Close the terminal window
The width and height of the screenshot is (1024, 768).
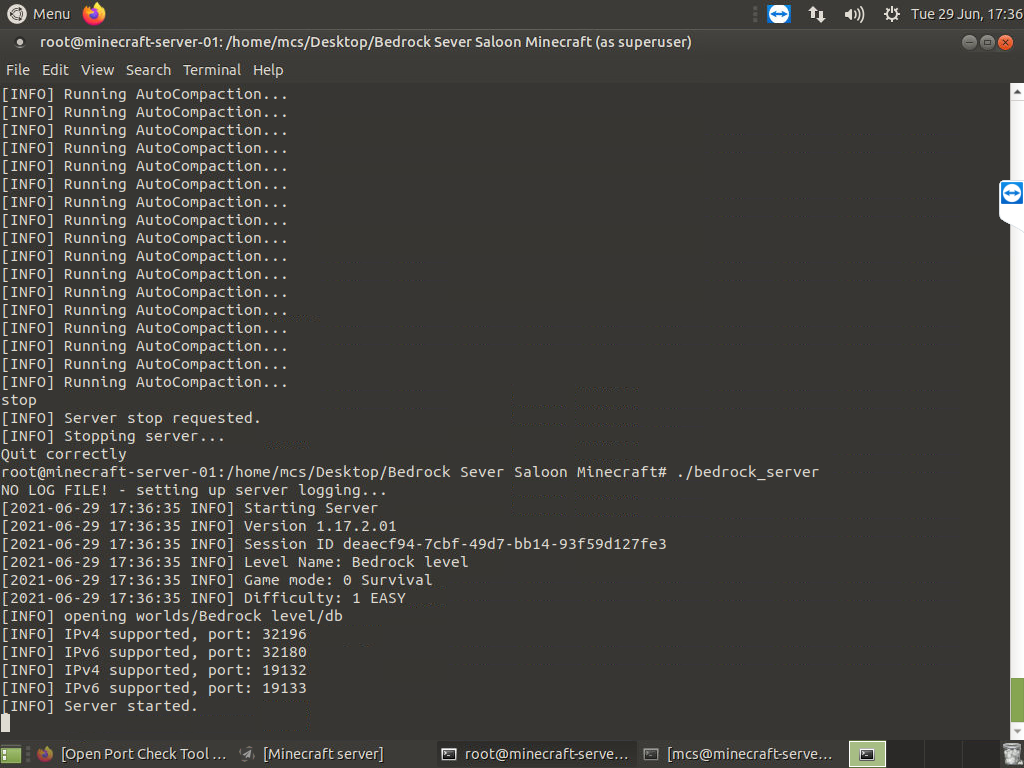pyautogui.click(x=1006, y=42)
